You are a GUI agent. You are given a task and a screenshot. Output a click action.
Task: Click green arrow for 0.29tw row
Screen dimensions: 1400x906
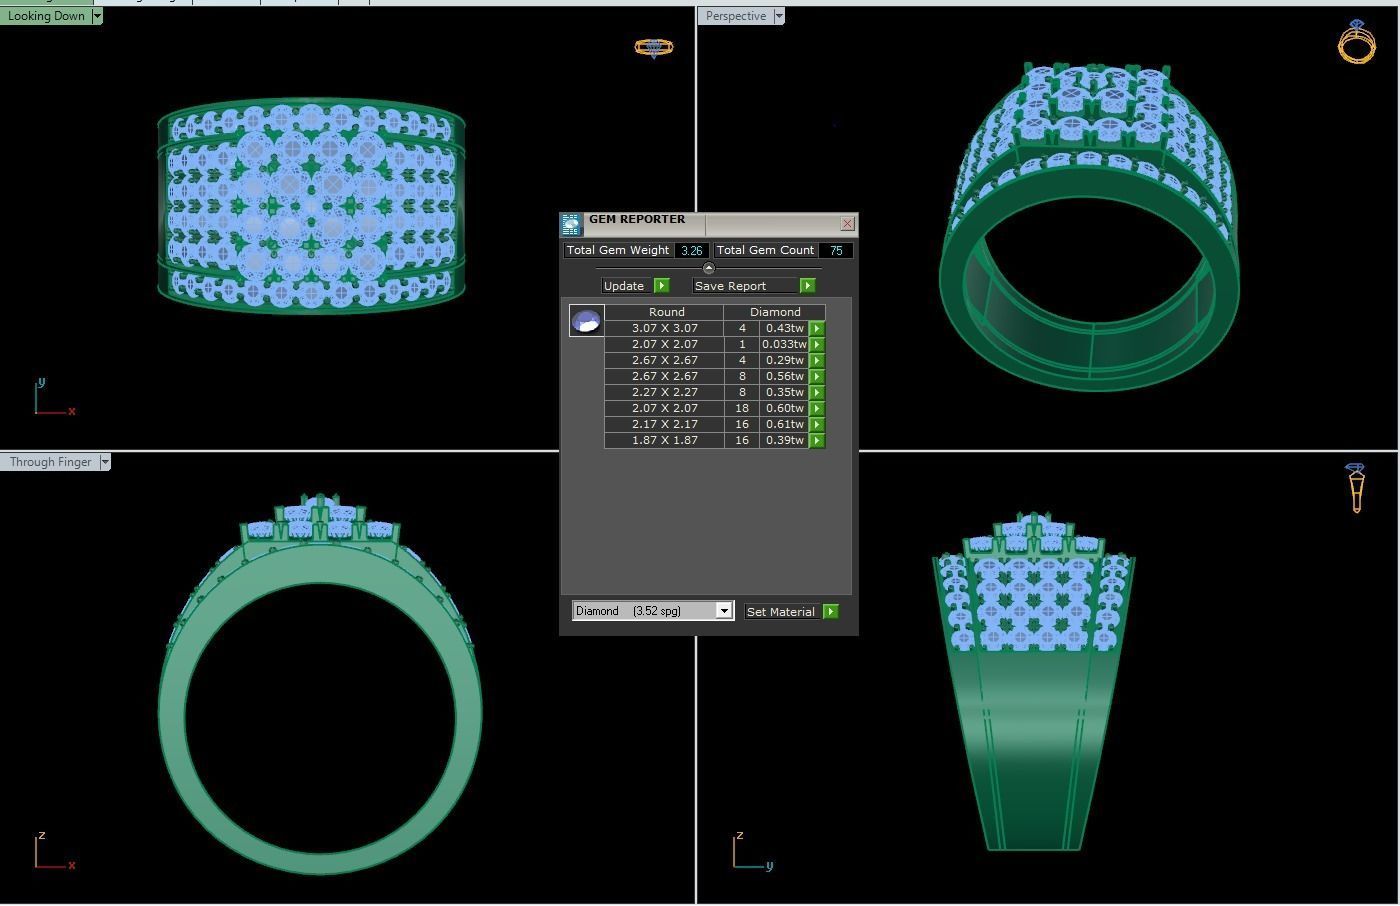coord(817,360)
